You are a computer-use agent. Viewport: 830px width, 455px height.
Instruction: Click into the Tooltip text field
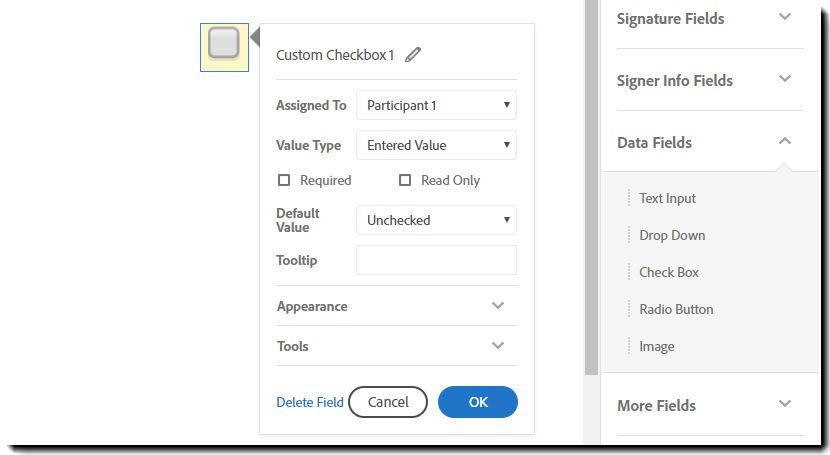click(x=436, y=260)
